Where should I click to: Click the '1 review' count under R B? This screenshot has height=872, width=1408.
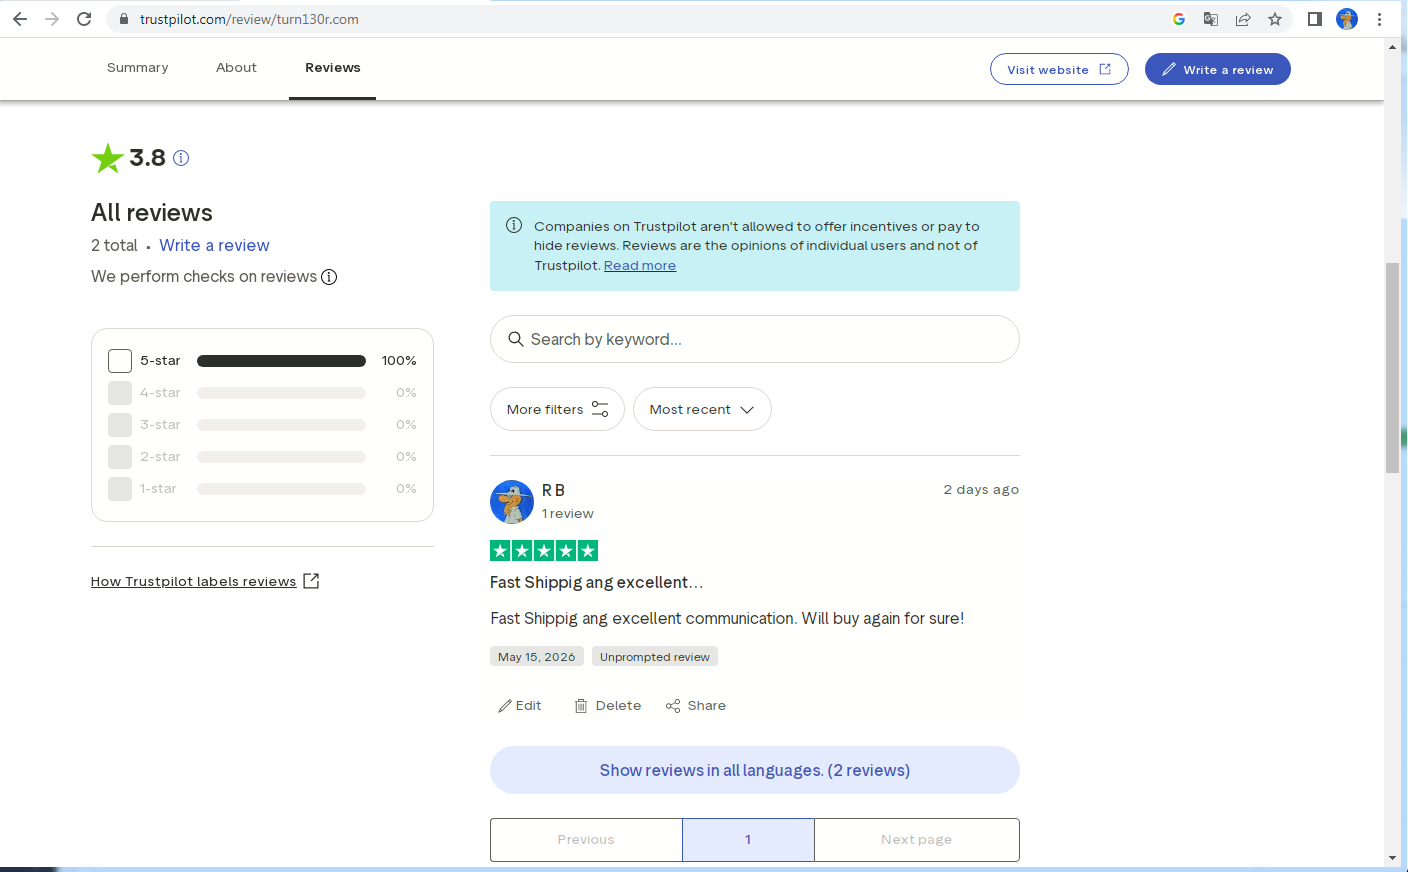pos(568,514)
